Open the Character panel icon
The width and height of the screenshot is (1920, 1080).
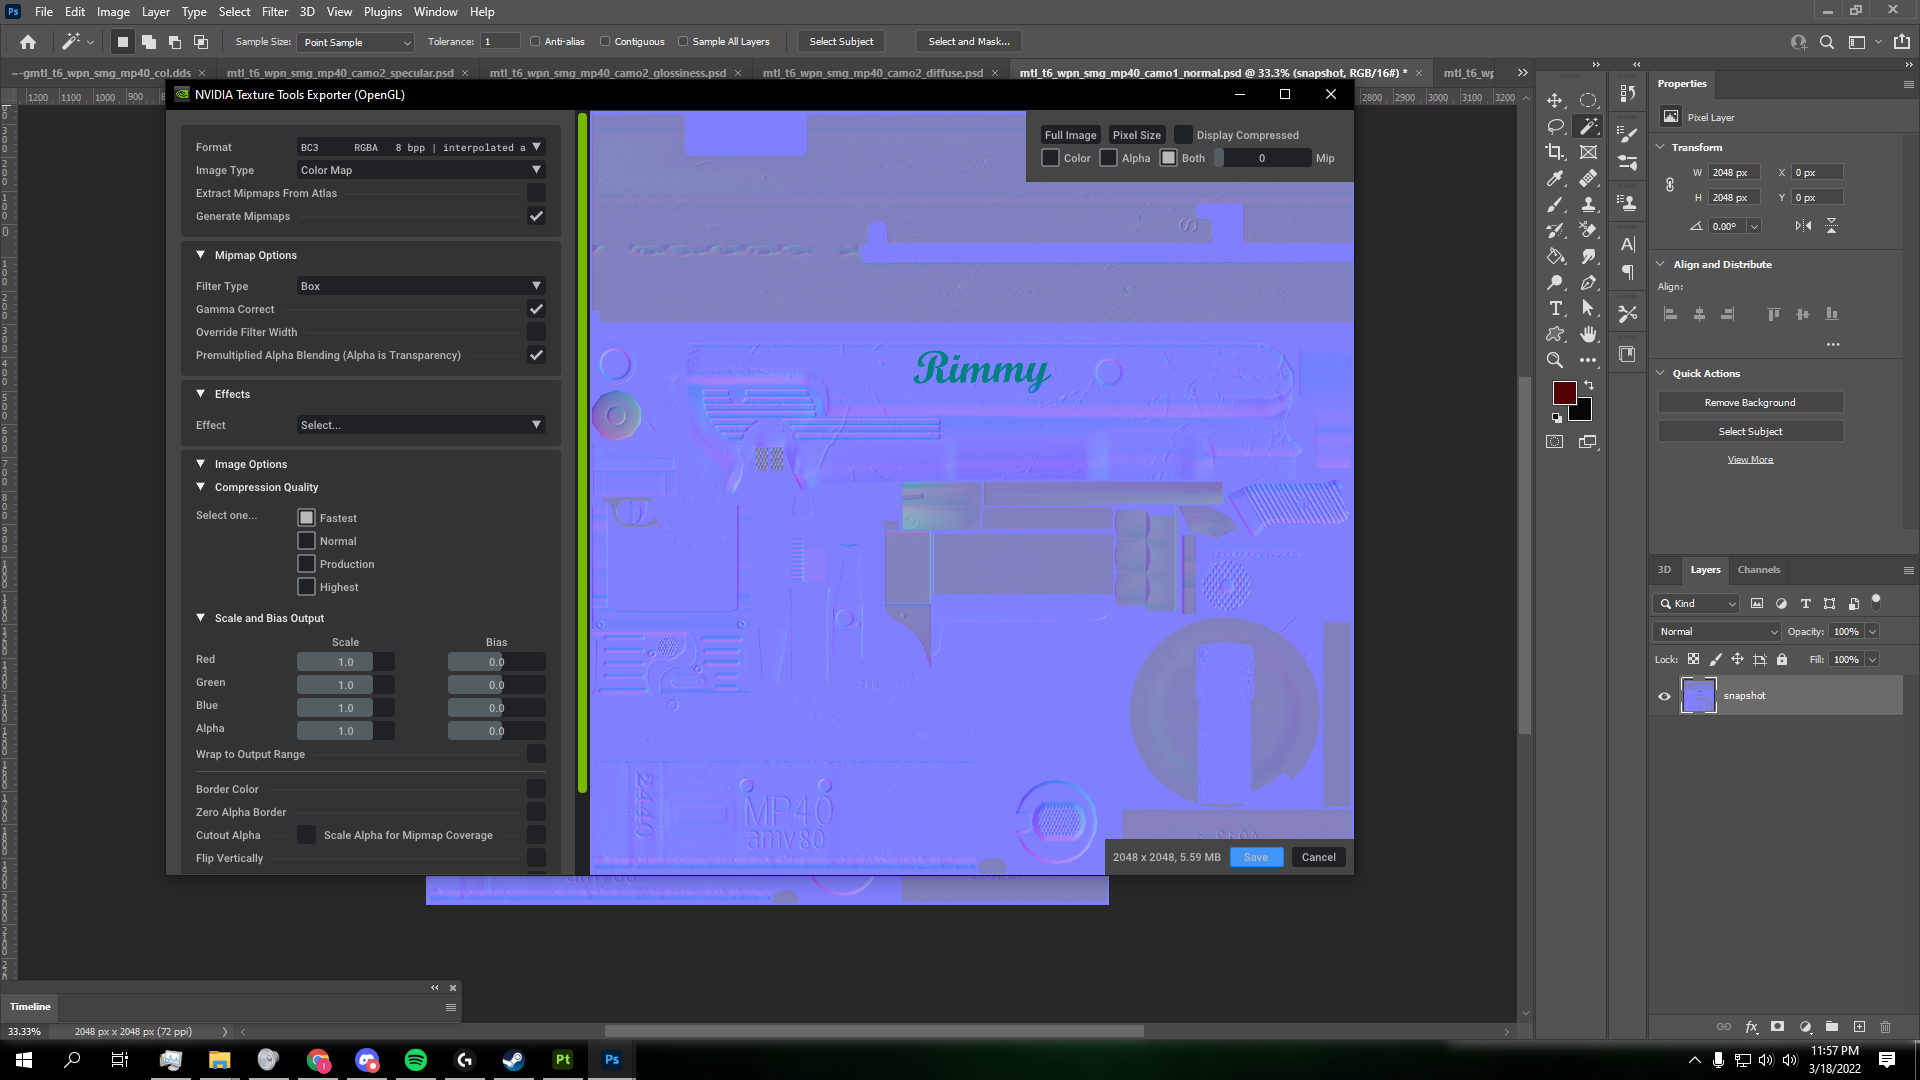1628,244
